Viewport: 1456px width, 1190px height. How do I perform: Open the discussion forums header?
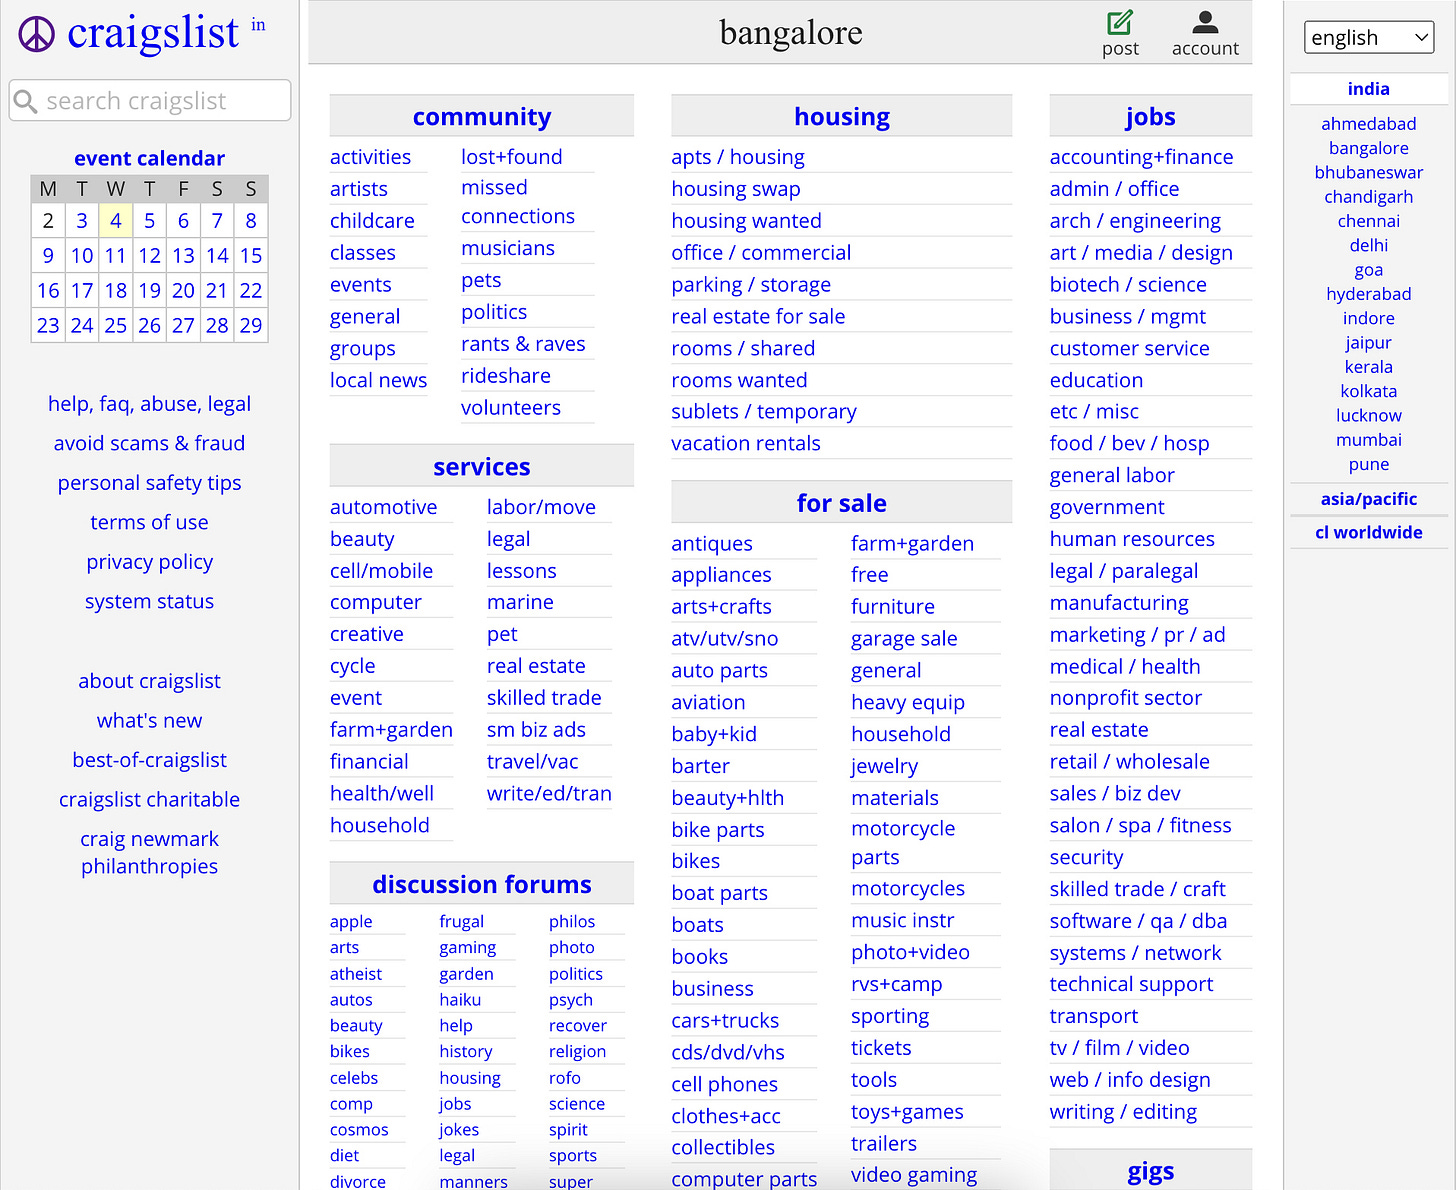(x=482, y=885)
